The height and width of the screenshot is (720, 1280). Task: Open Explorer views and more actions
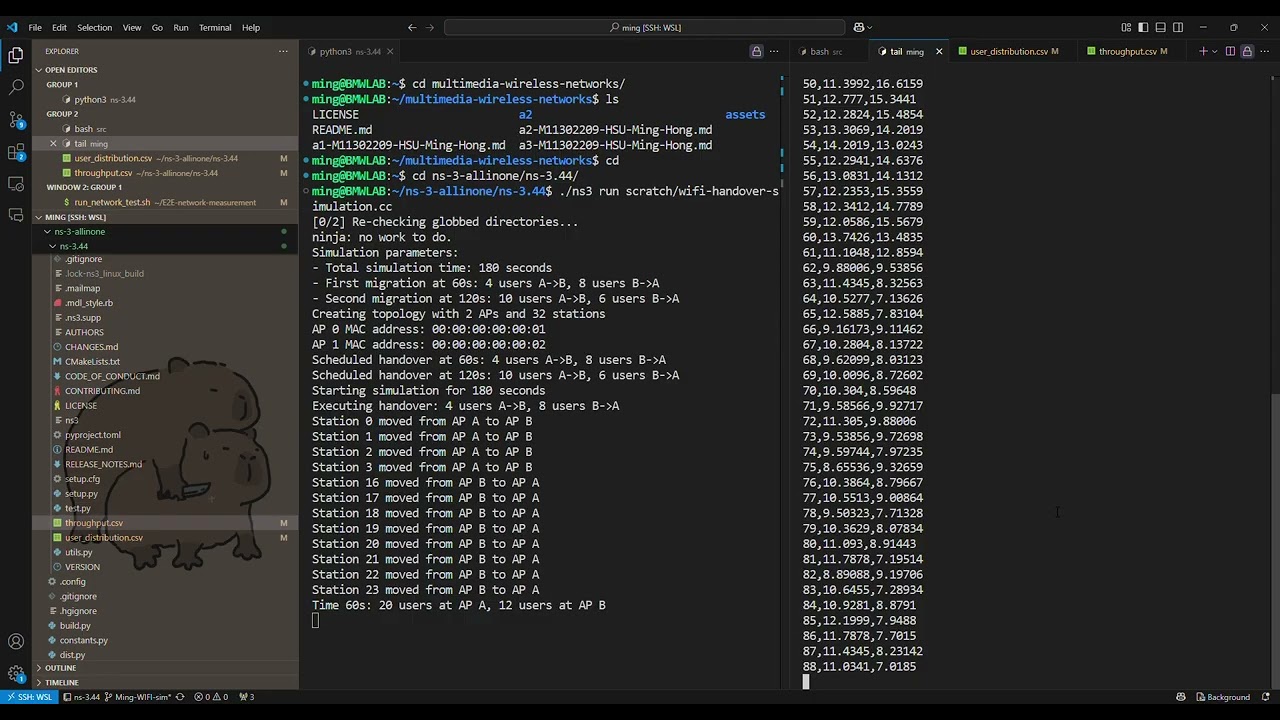[x=285, y=51]
